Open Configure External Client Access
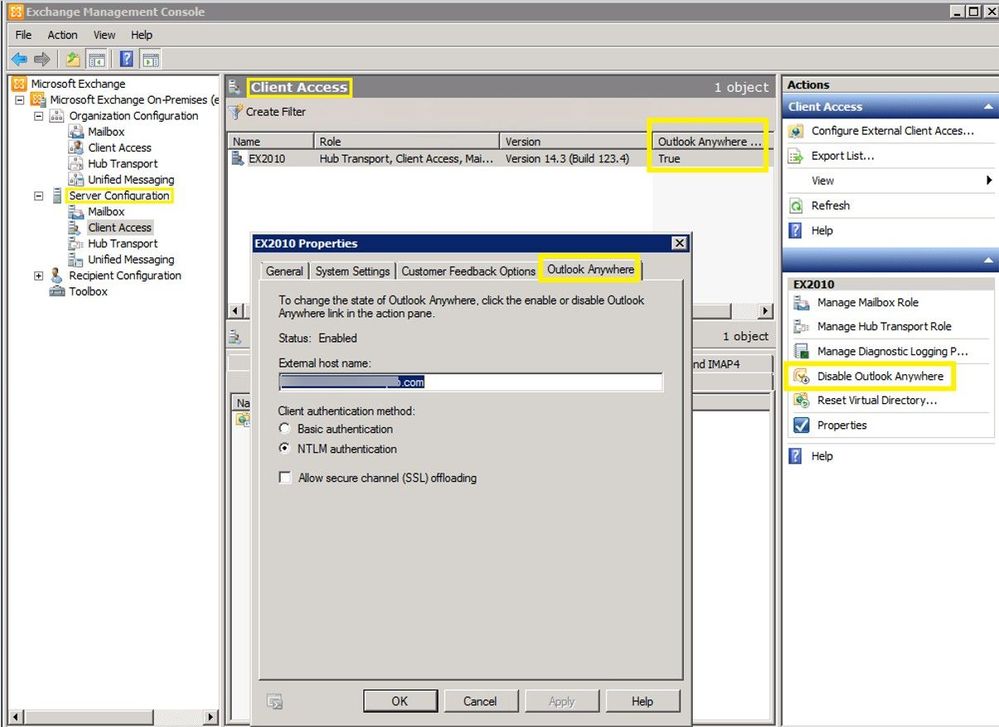The height and width of the screenshot is (727, 999). tap(888, 130)
